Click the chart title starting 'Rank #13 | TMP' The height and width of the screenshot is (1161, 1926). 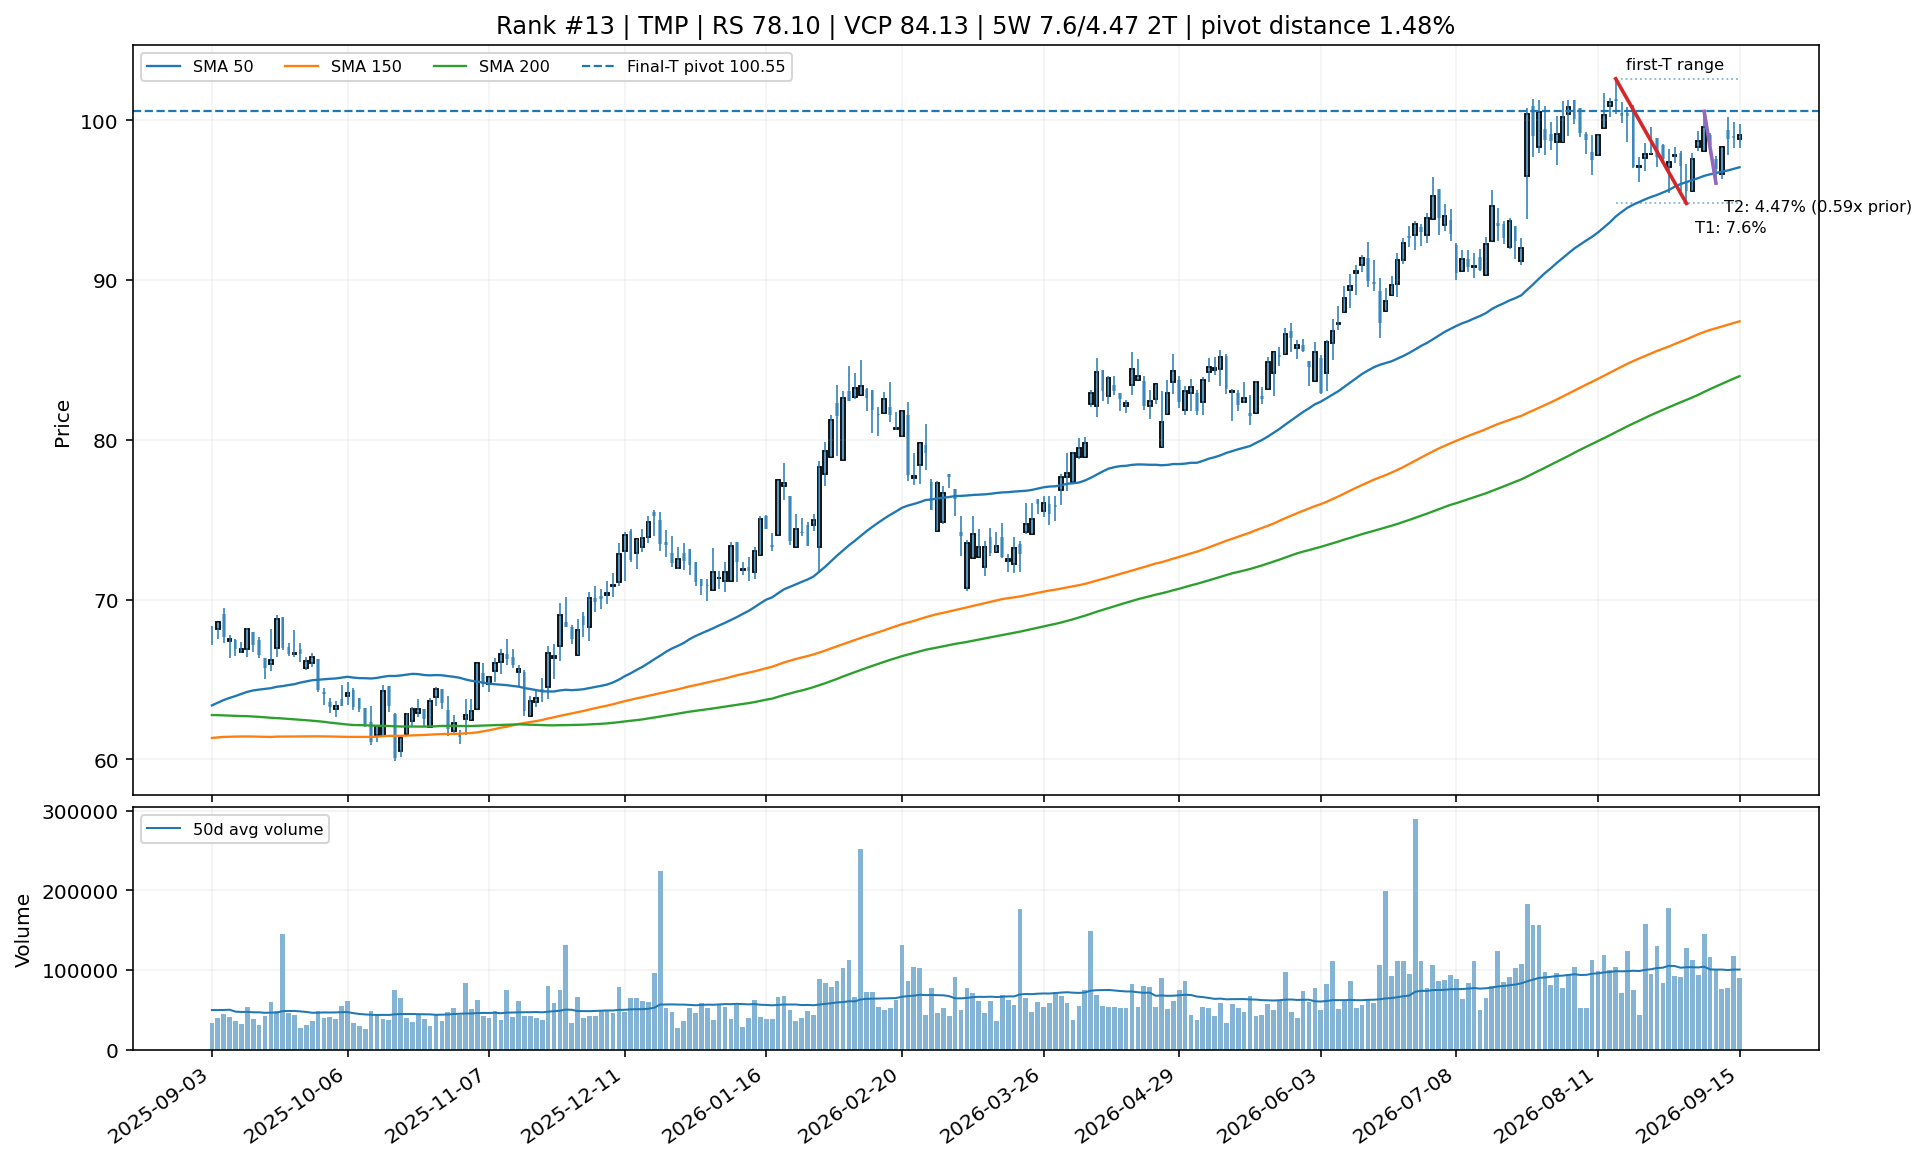(x=975, y=26)
